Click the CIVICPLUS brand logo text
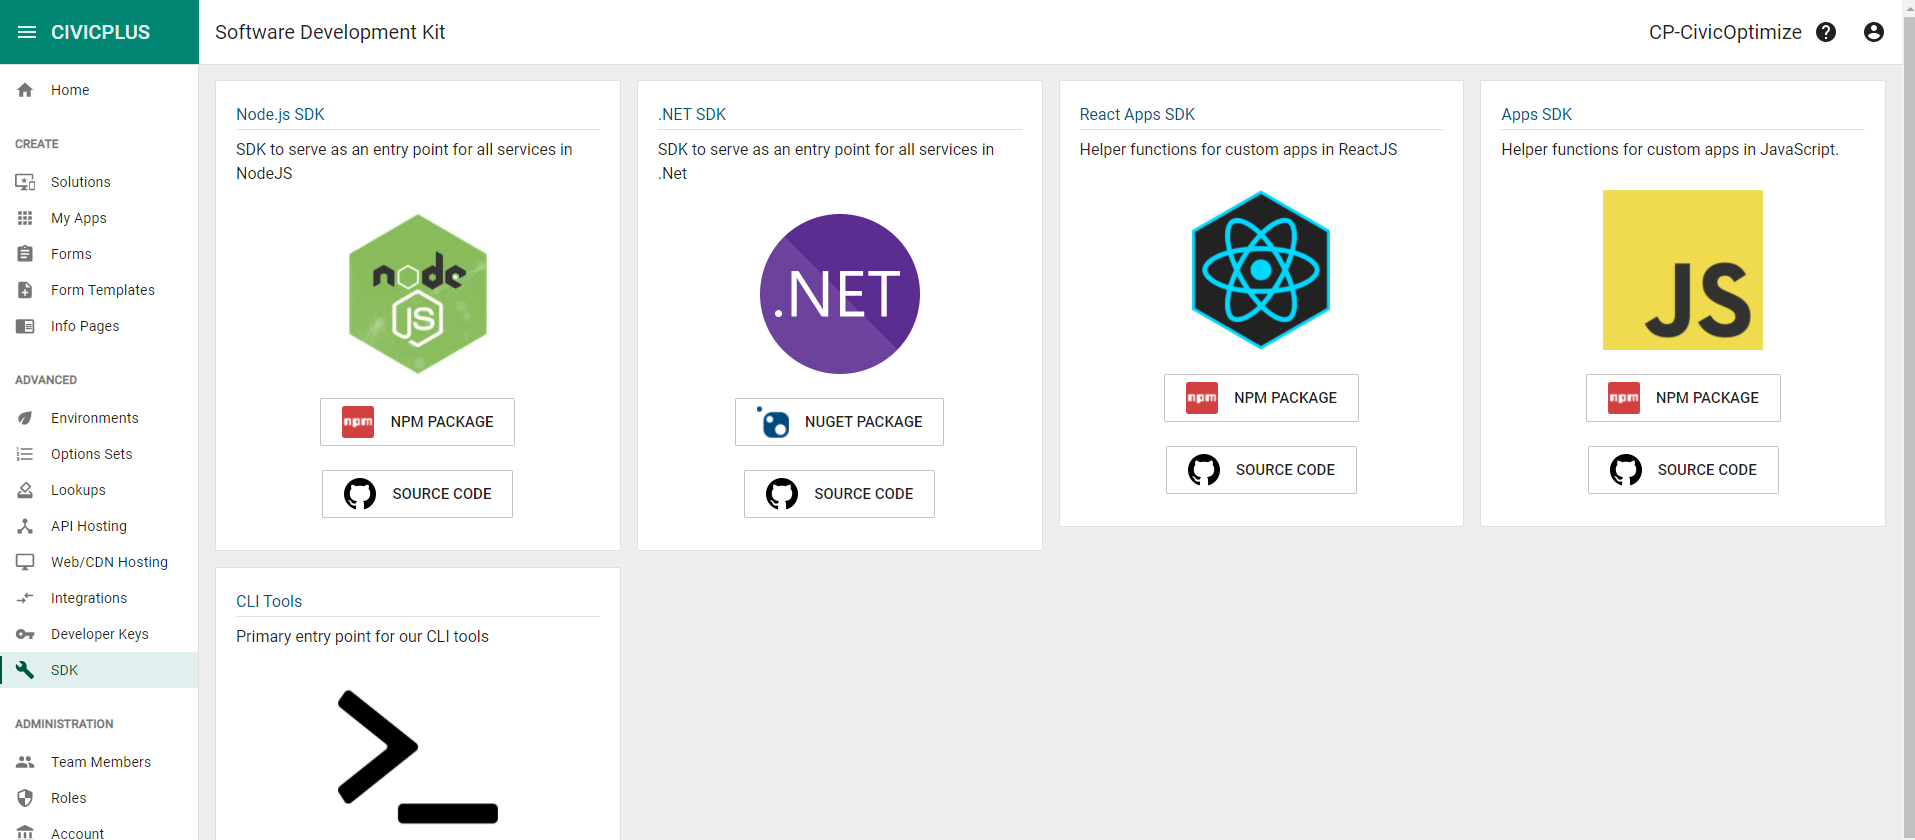Image resolution: width=1915 pixels, height=840 pixels. [100, 32]
